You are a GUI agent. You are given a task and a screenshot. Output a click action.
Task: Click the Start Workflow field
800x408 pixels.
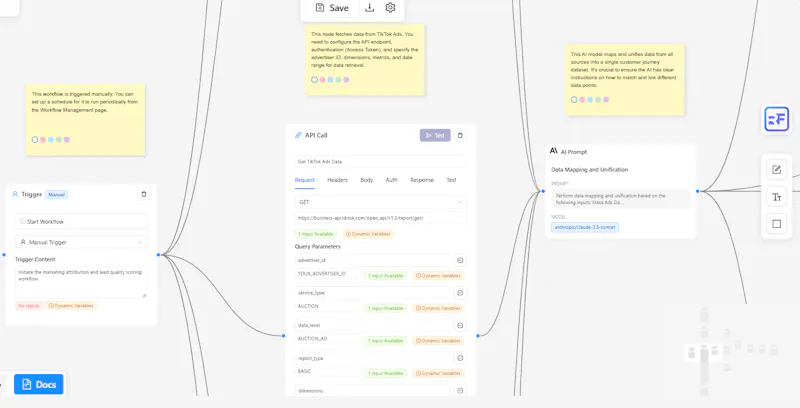coord(81,222)
